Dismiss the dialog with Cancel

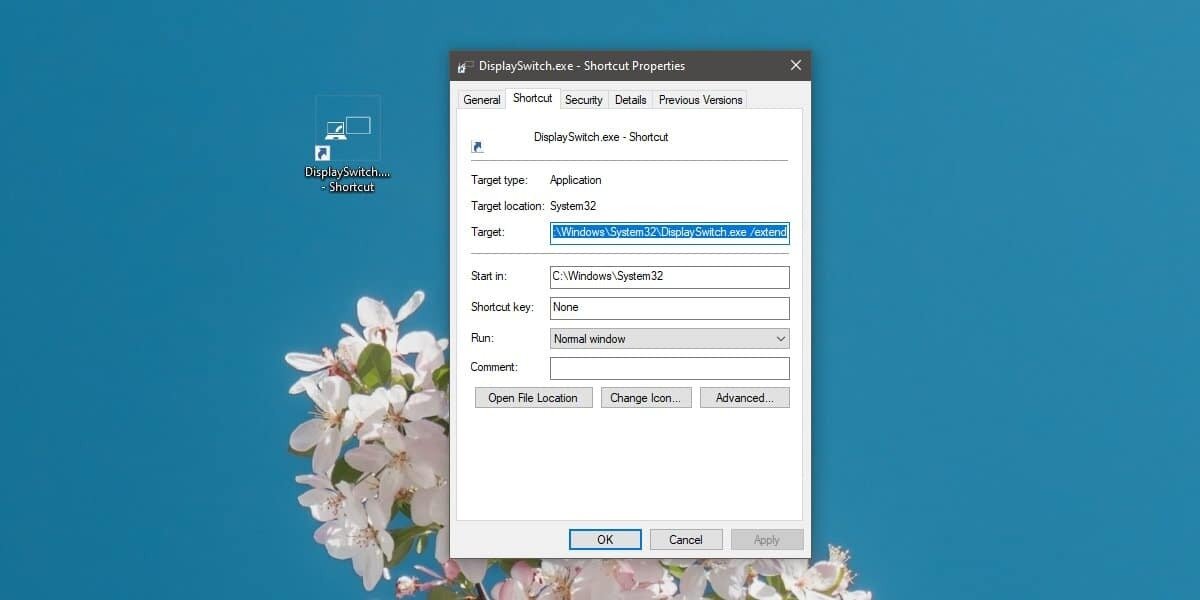685,540
